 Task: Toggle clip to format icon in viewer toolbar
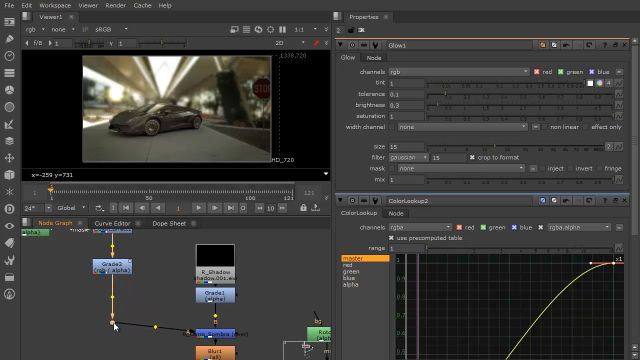point(234,29)
